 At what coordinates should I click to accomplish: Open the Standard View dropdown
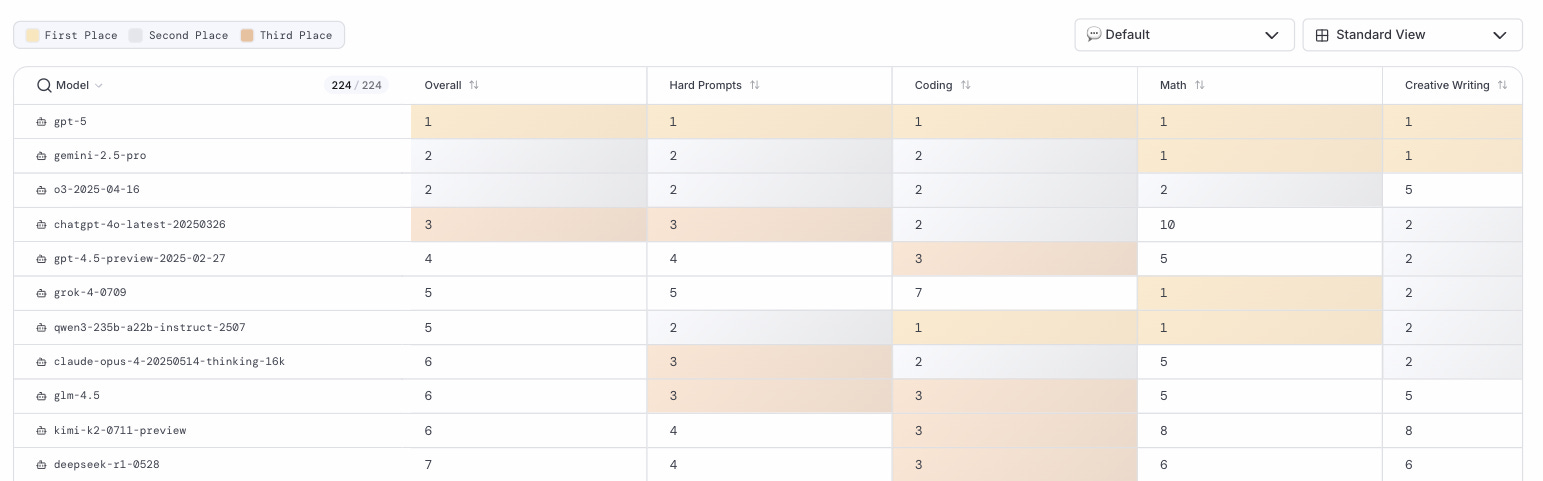1413,35
